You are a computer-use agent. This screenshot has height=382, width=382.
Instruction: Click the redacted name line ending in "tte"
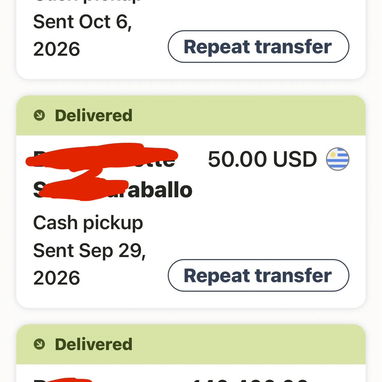pos(104,158)
